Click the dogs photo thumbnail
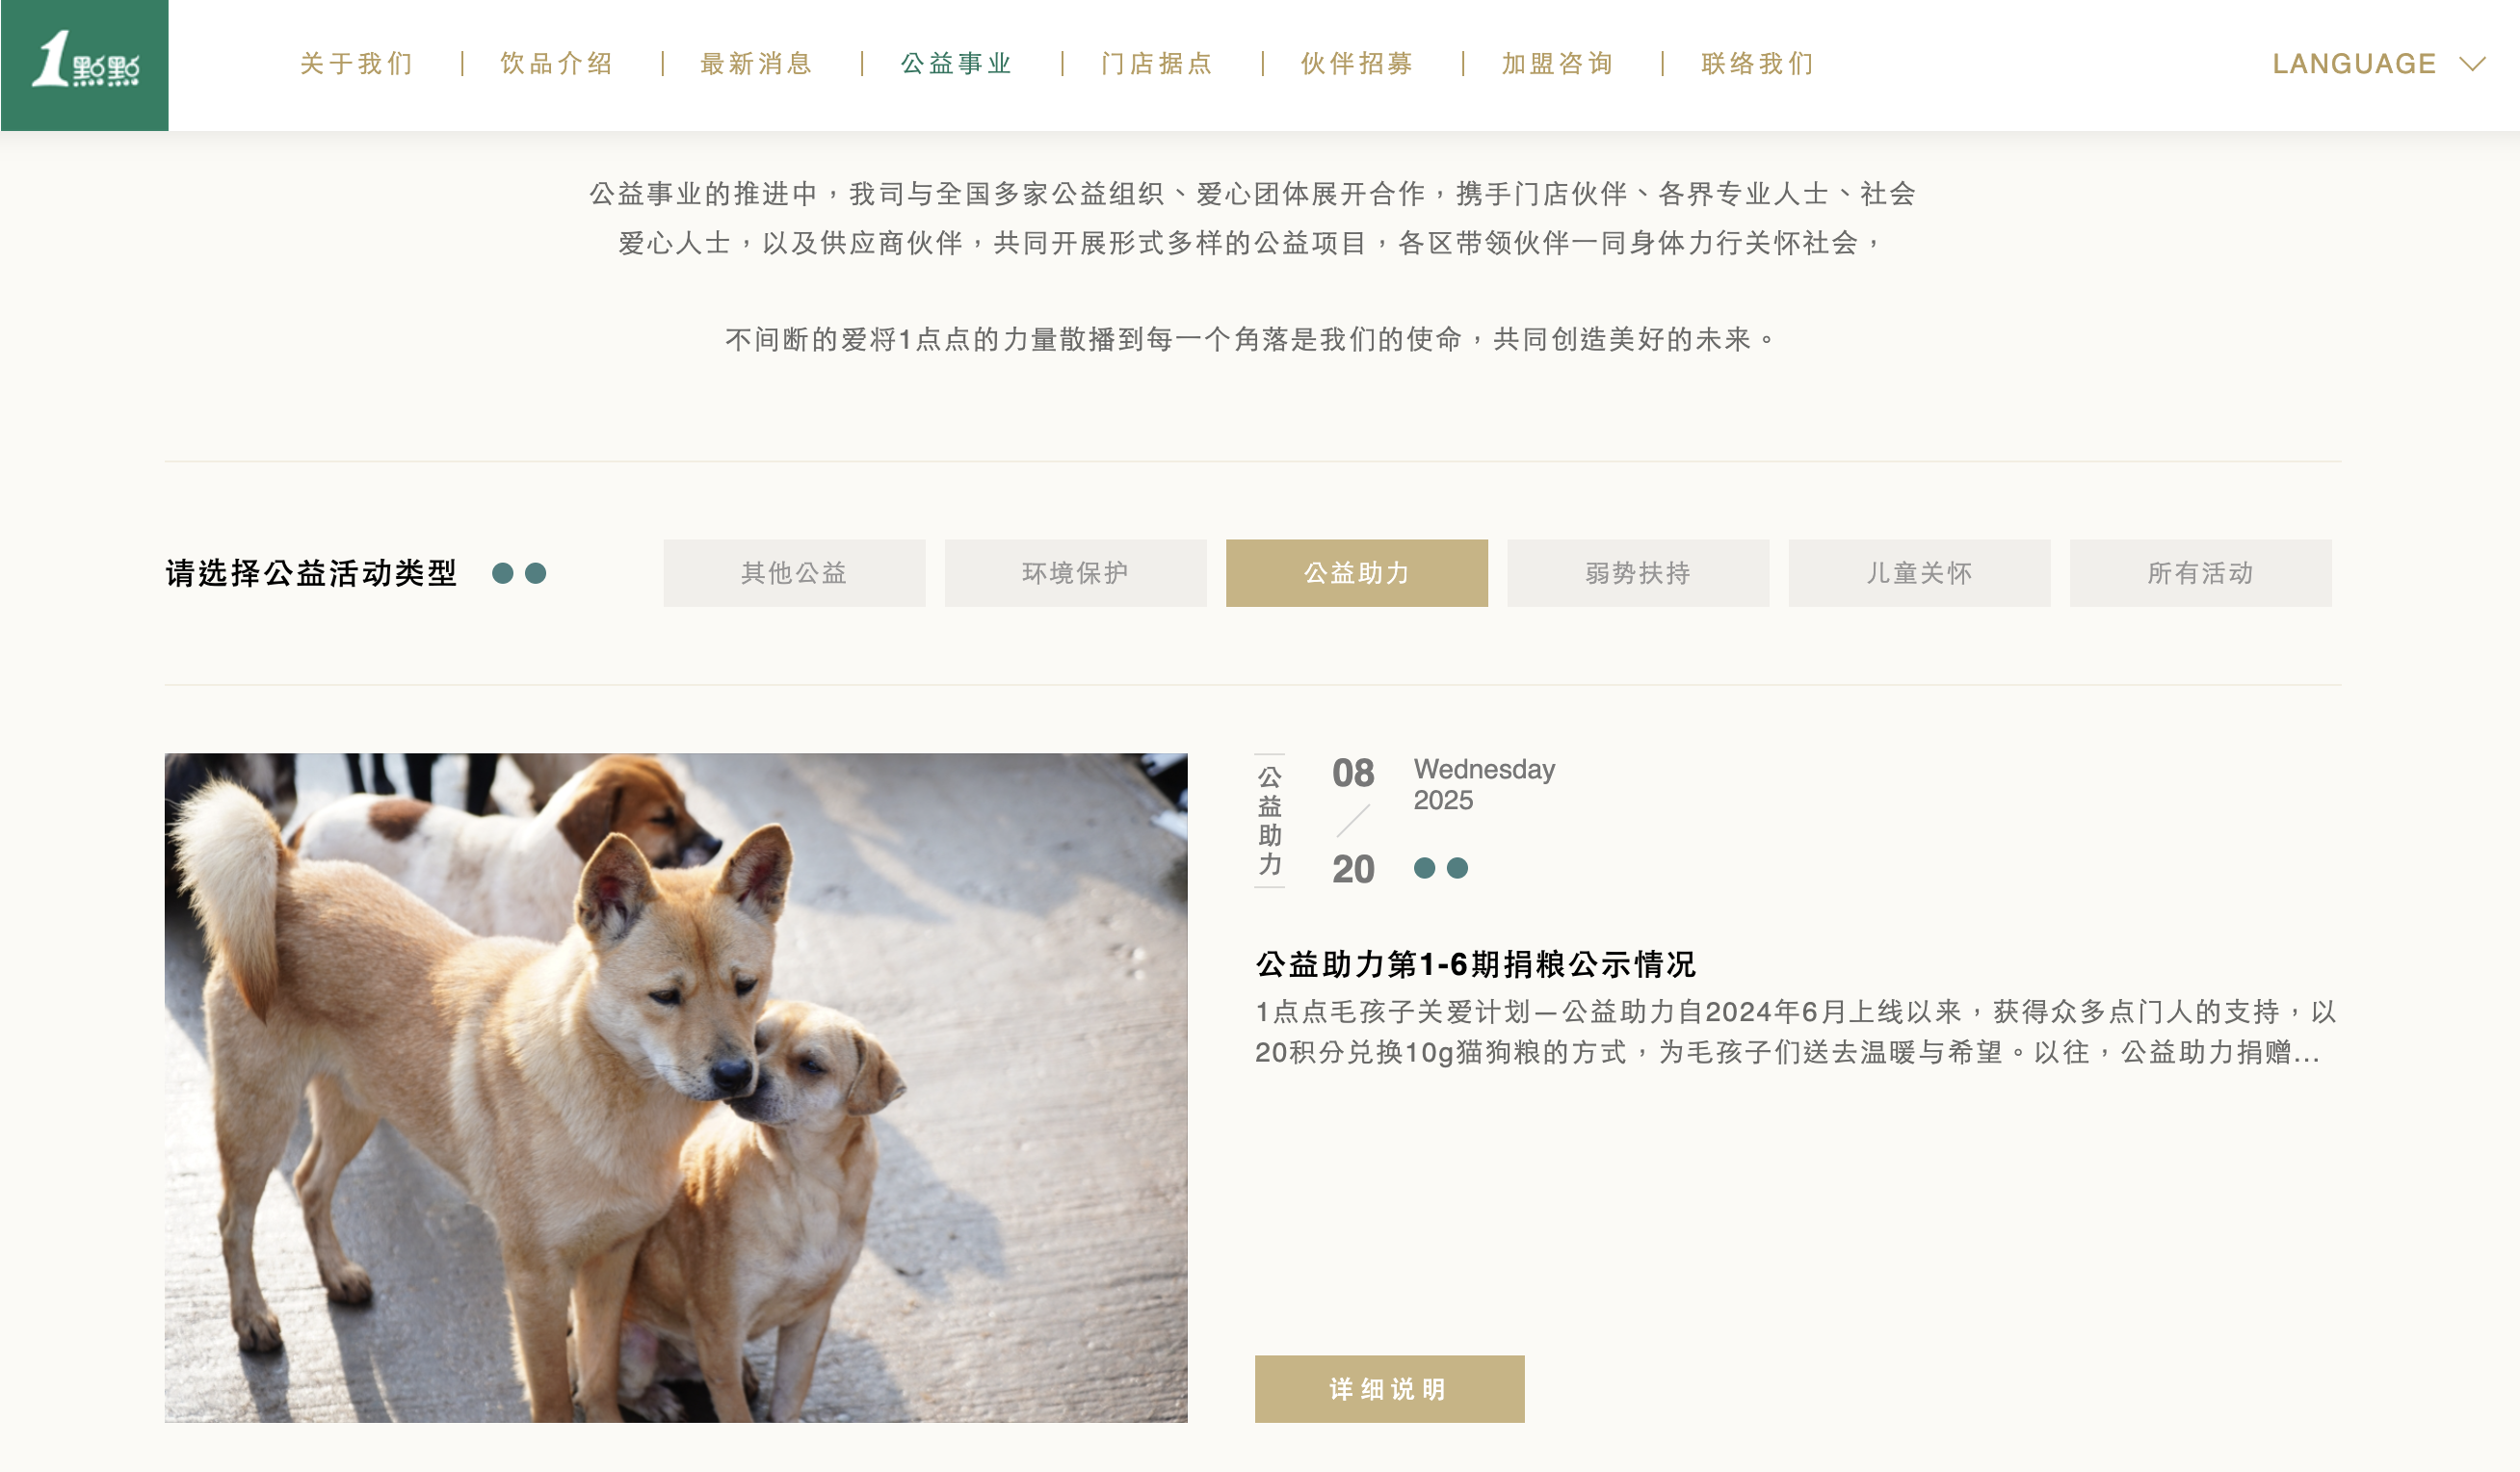Image resolution: width=2520 pixels, height=1472 pixels. tap(676, 1088)
